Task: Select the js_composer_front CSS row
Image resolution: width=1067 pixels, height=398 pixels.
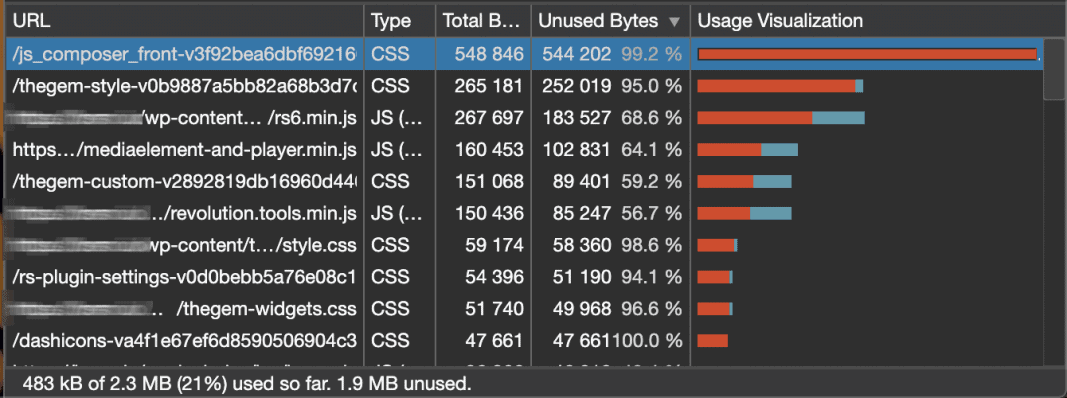Action: point(524,54)
